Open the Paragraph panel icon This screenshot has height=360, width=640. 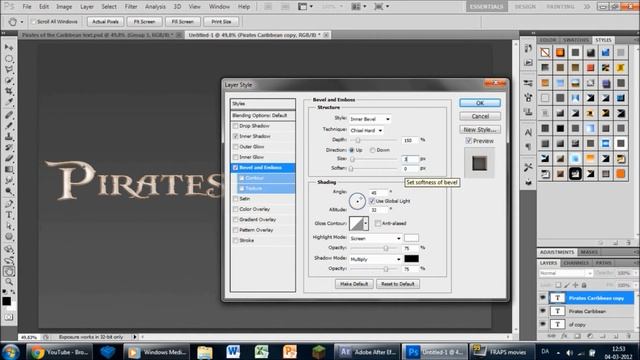[x=528, y=146]
